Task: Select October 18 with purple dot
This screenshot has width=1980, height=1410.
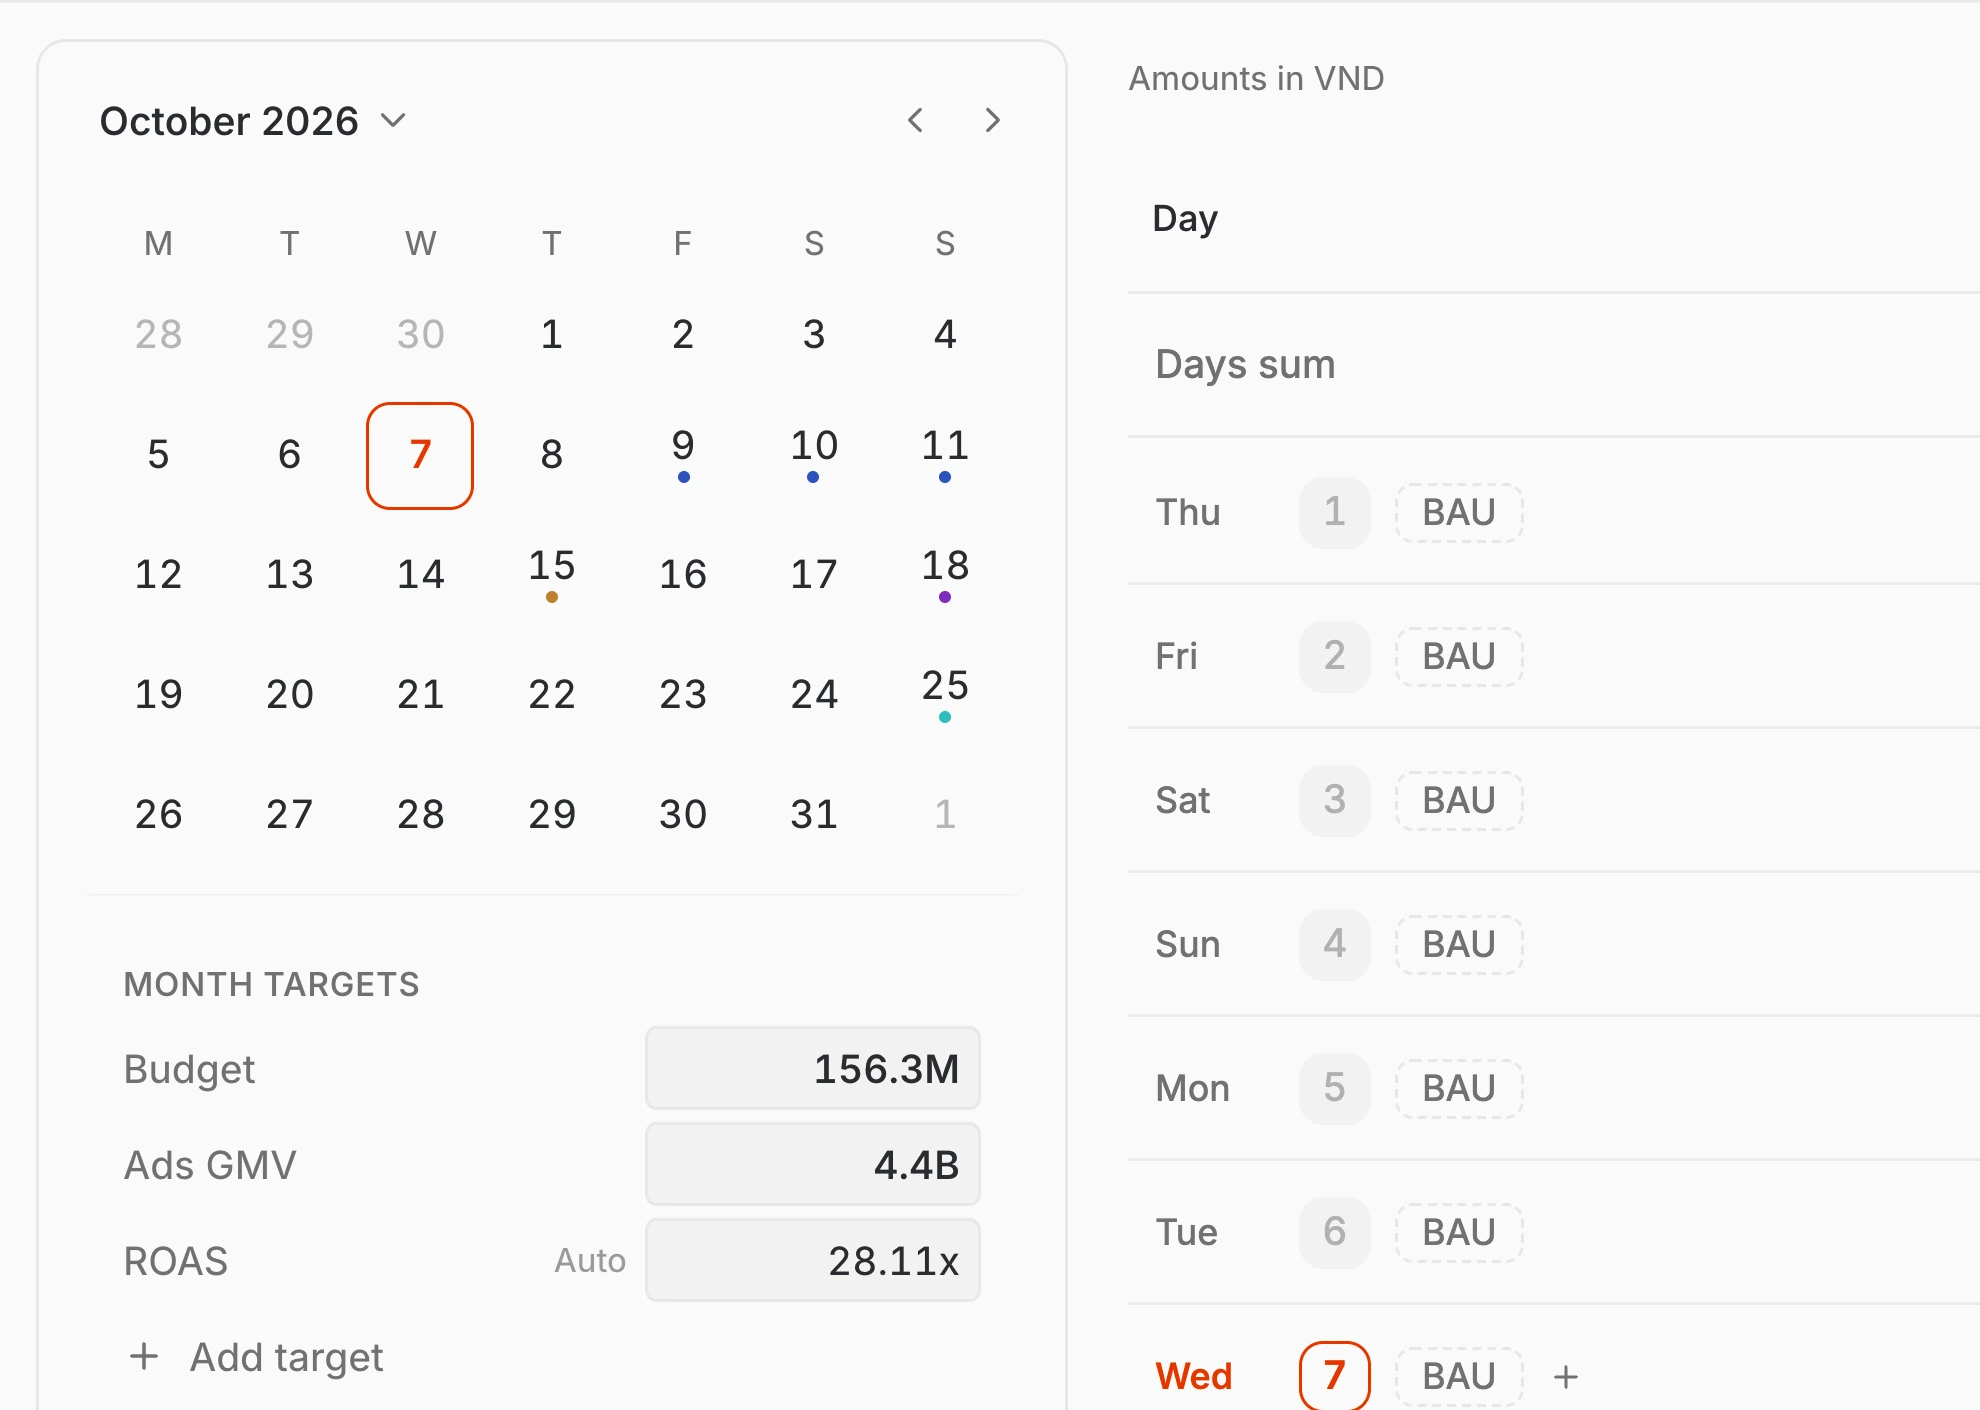Action: coord(945,574)
